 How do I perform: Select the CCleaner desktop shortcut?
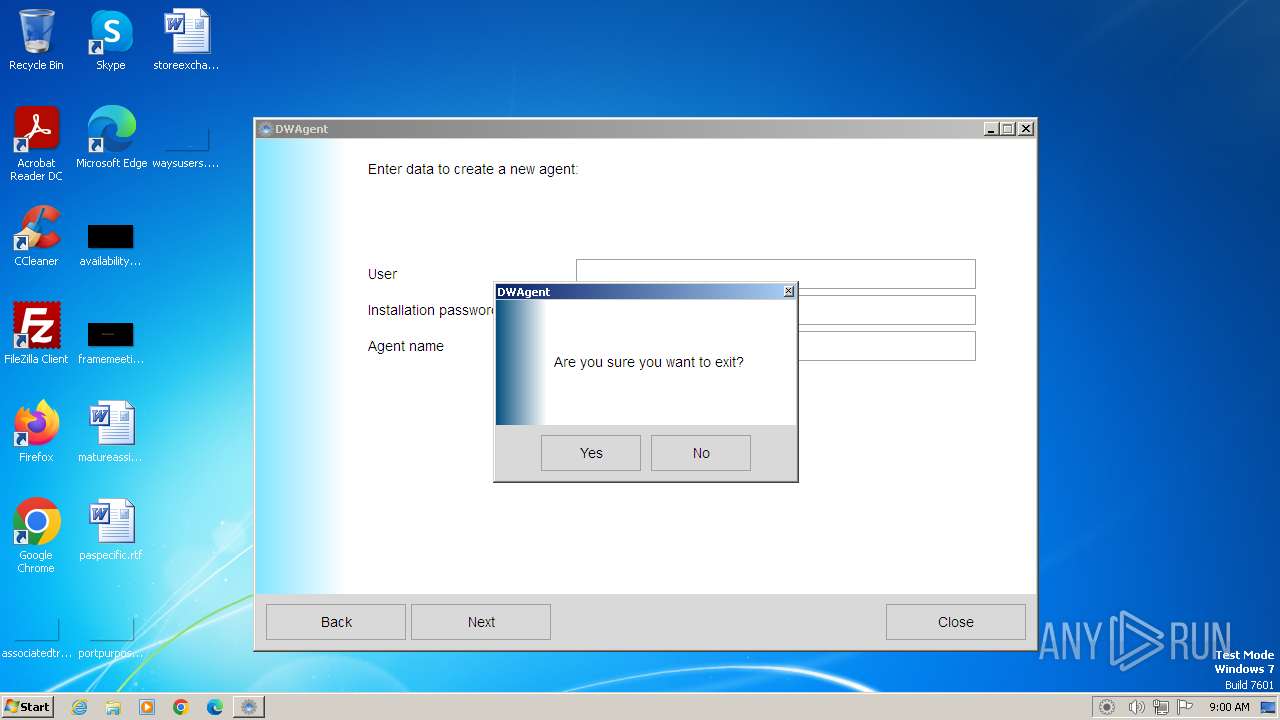coord(36,236)
